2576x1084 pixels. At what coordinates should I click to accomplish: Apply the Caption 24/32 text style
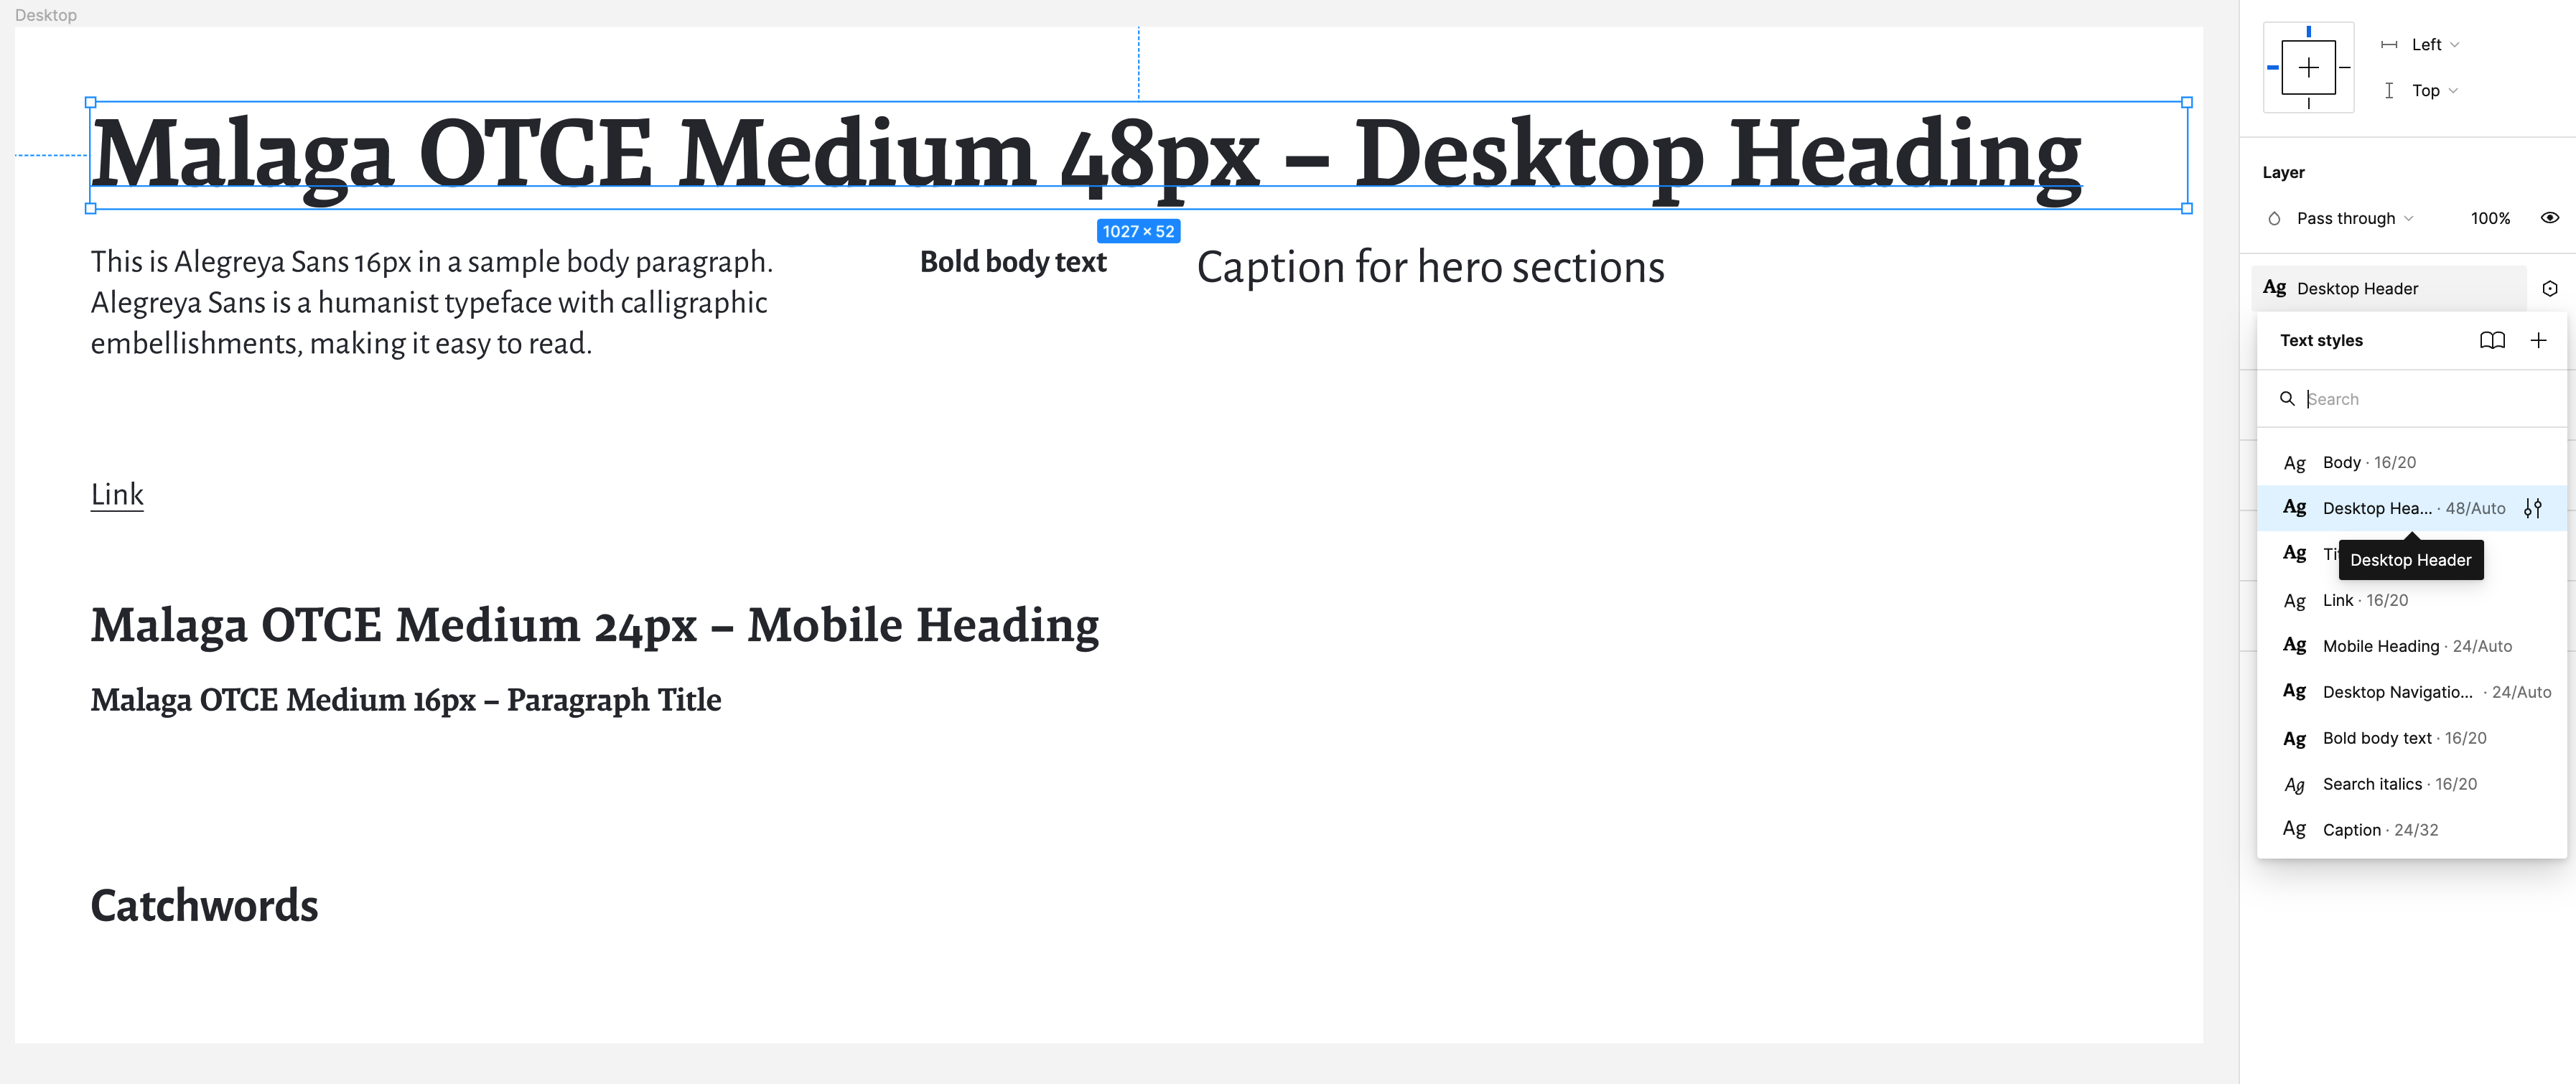[x=2411, y=830]
